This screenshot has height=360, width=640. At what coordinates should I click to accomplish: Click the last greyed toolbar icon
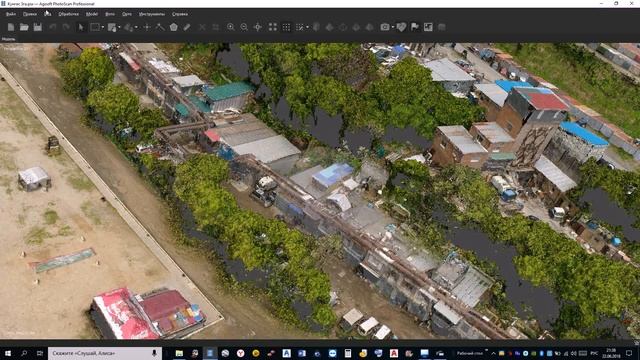441,27
